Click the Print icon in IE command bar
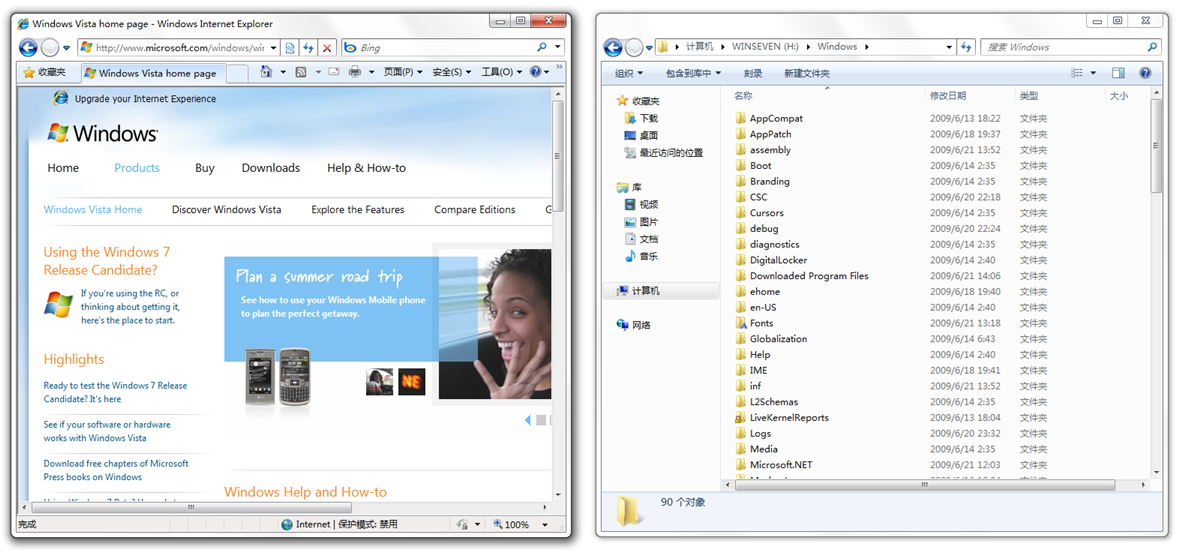 [355, 72]
